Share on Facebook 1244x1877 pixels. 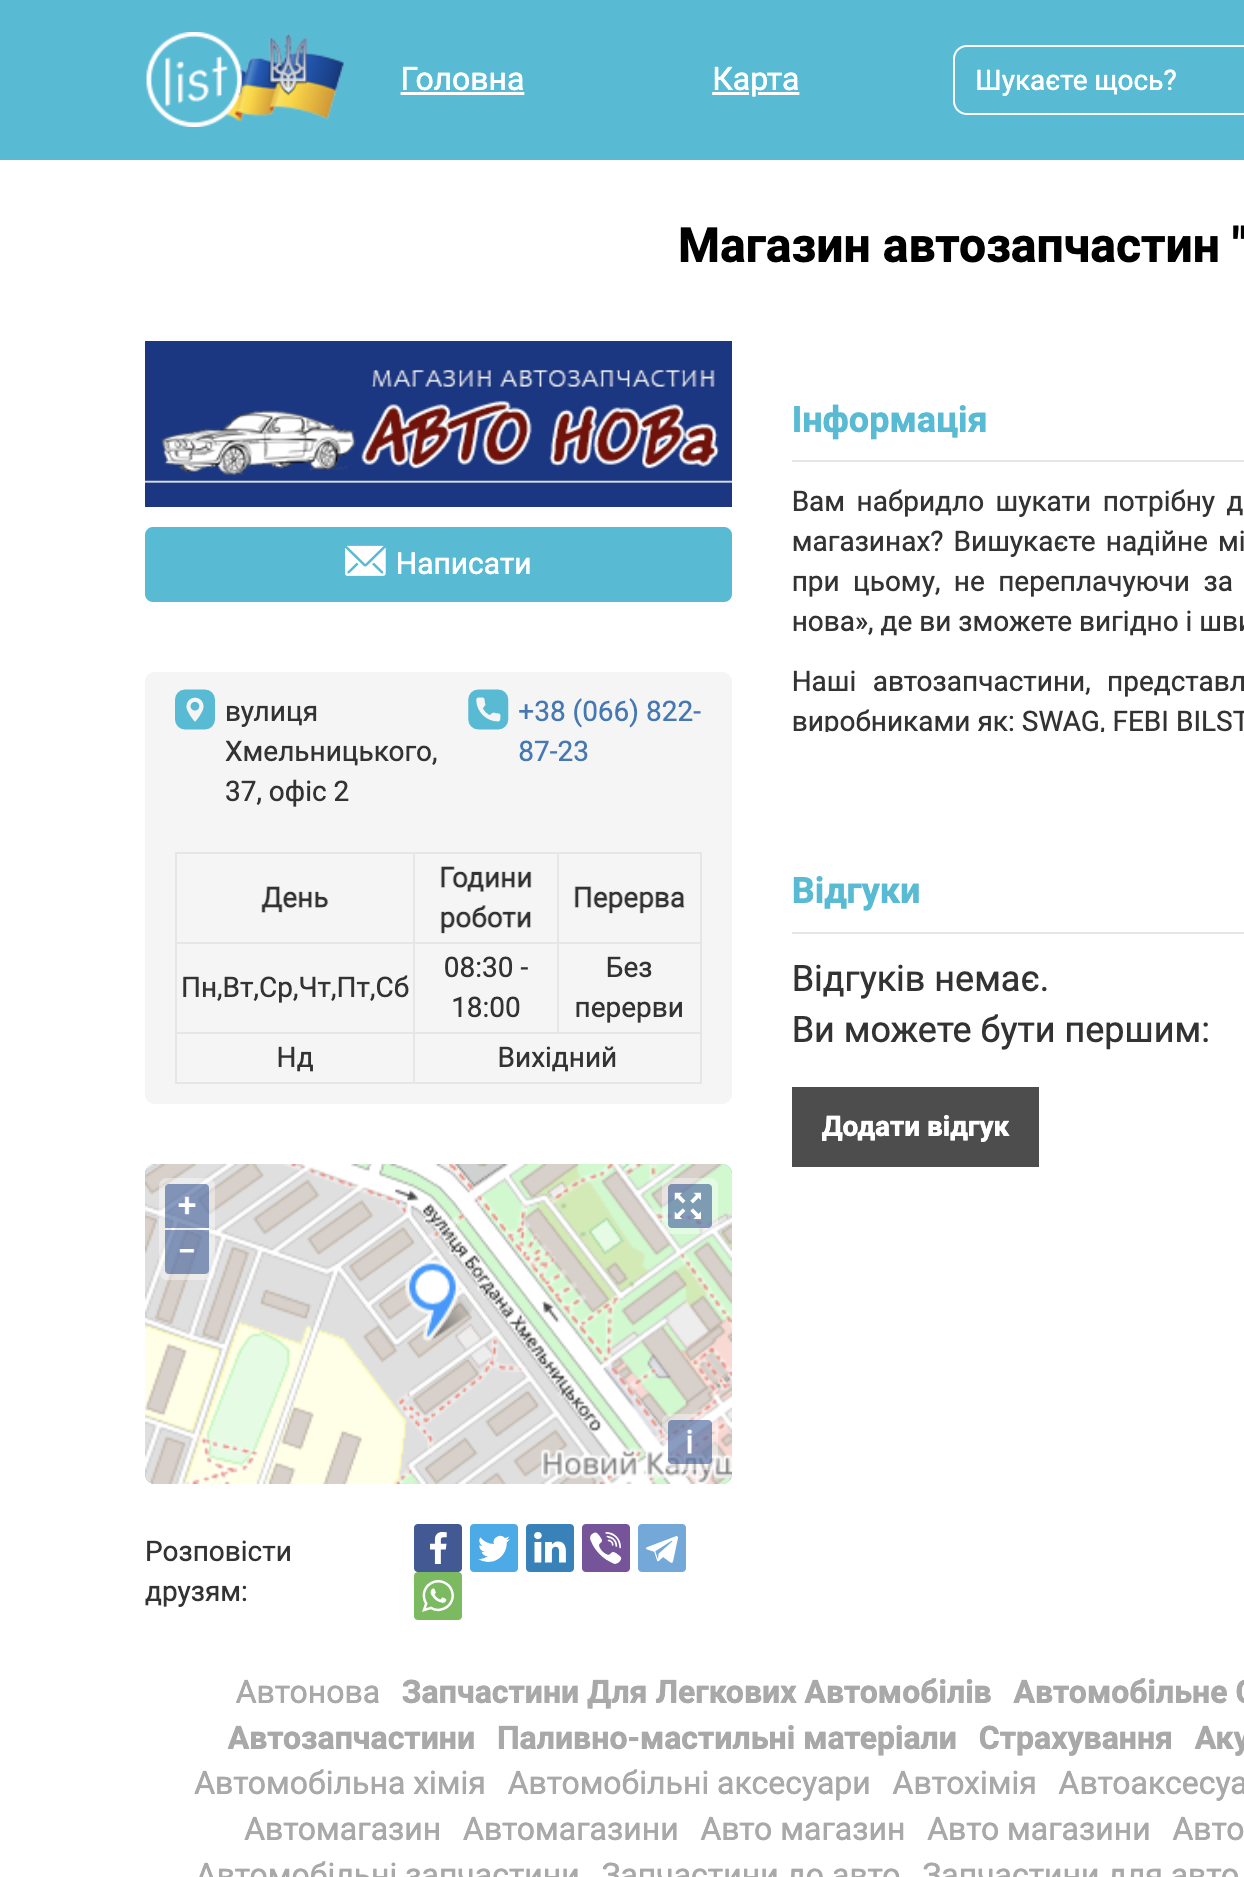tap(438, 1548)
